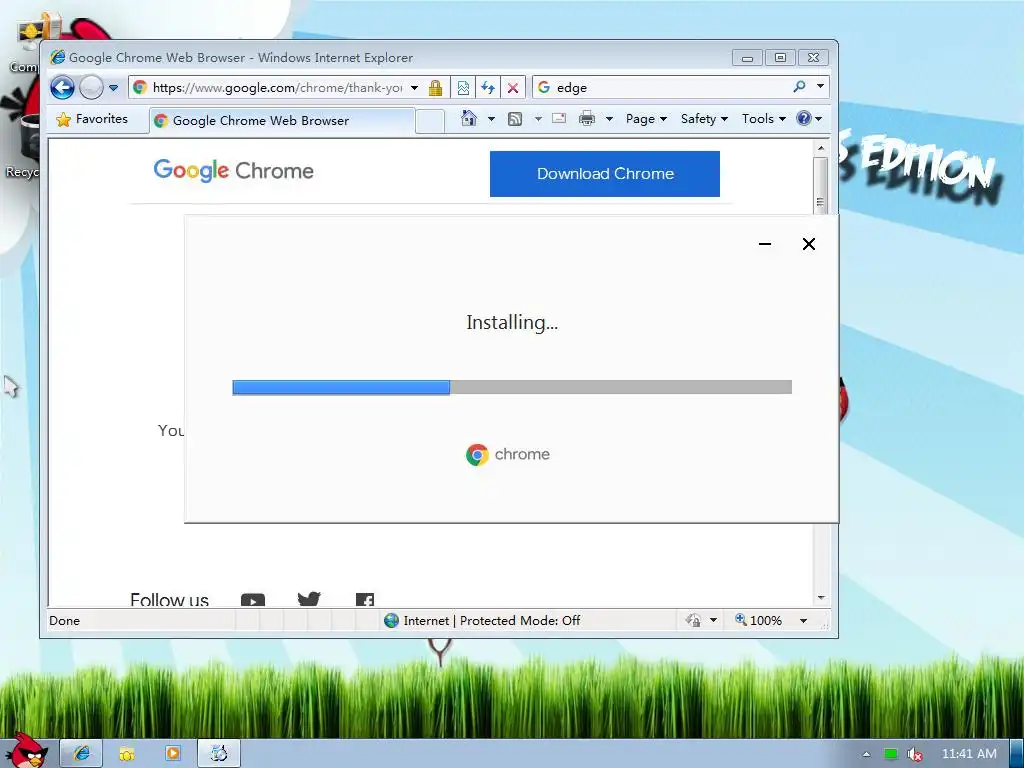Expand the feeds dropdown arrow

click(x=538, y=119)
